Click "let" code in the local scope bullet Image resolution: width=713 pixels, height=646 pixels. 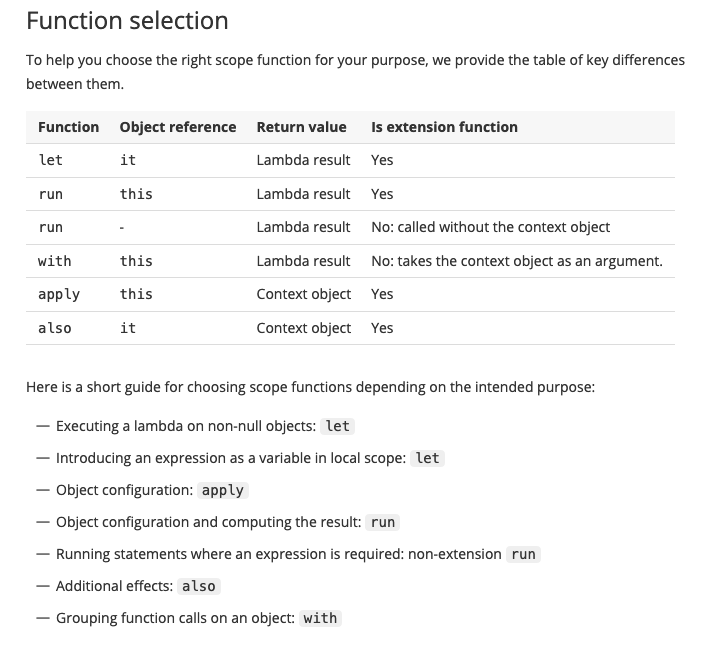pyautogui.click(x=427, y=458)
